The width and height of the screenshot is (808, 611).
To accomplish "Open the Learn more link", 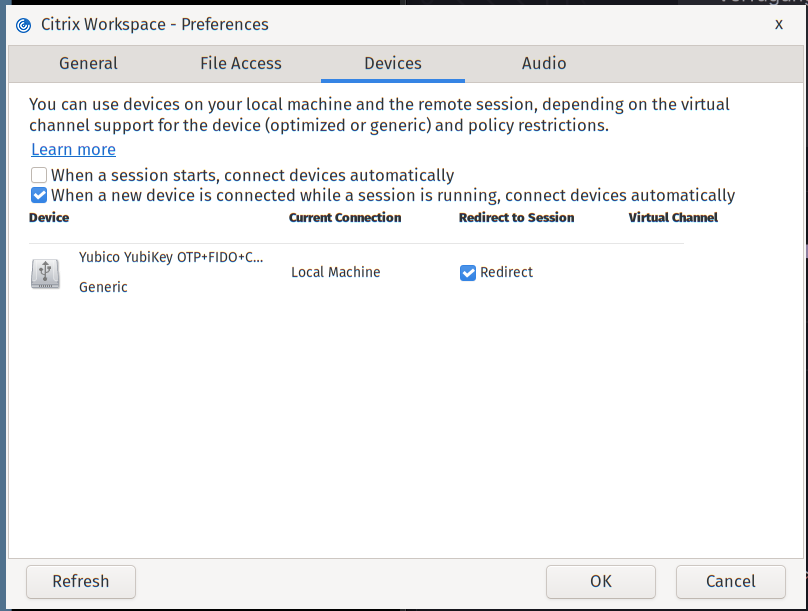I will [x=74, y=149].
